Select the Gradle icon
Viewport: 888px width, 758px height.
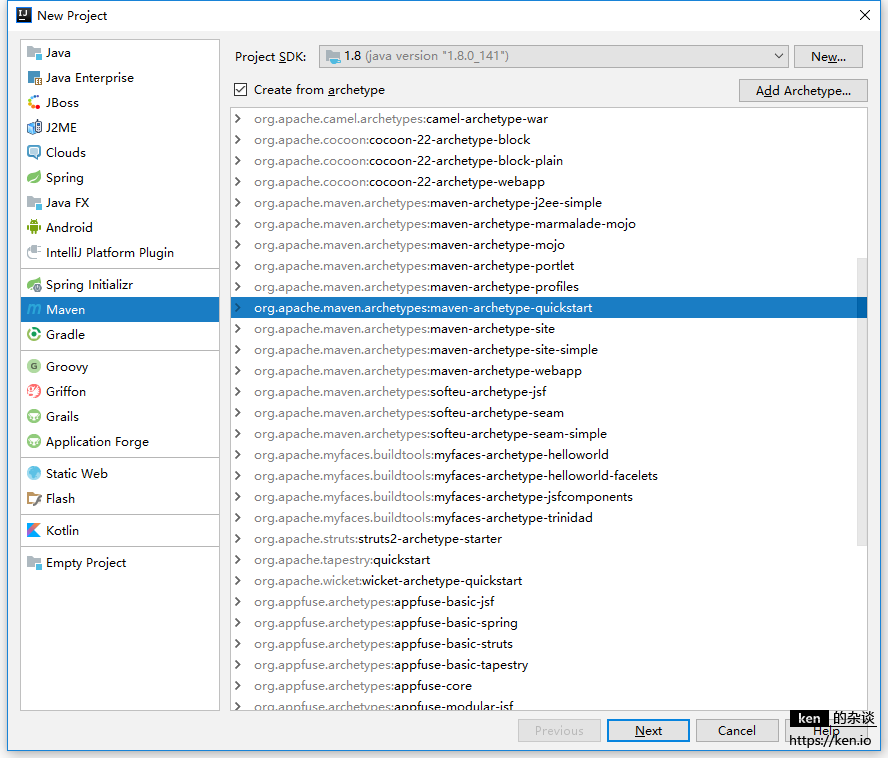coord(34,334)
